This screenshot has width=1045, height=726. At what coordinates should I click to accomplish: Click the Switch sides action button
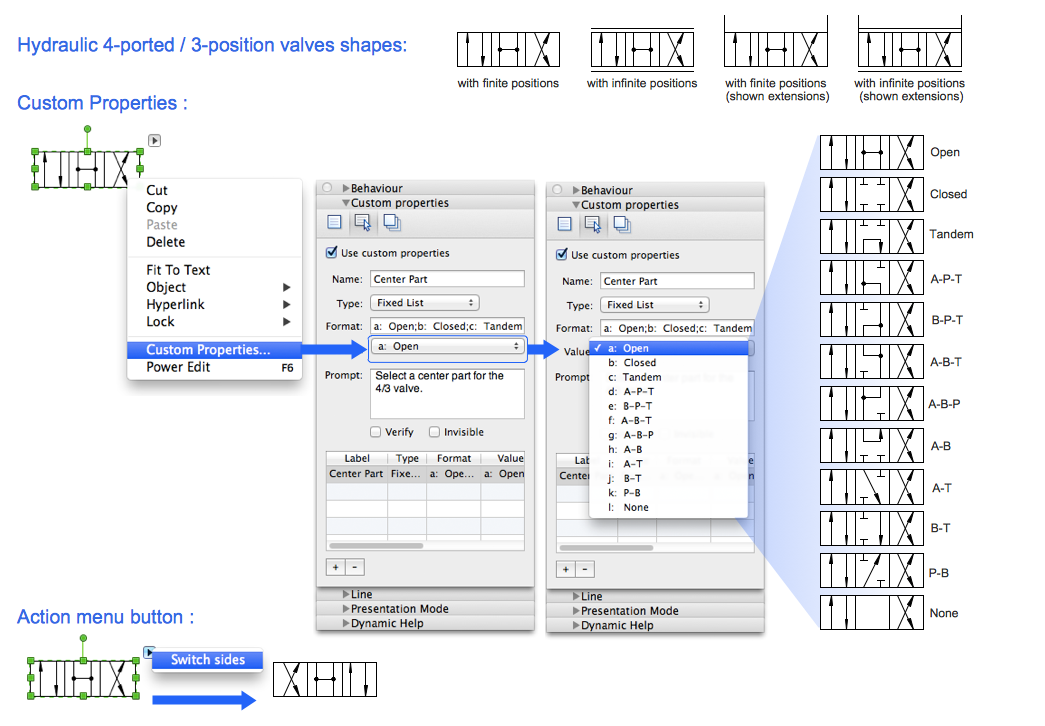coord(209,660)
